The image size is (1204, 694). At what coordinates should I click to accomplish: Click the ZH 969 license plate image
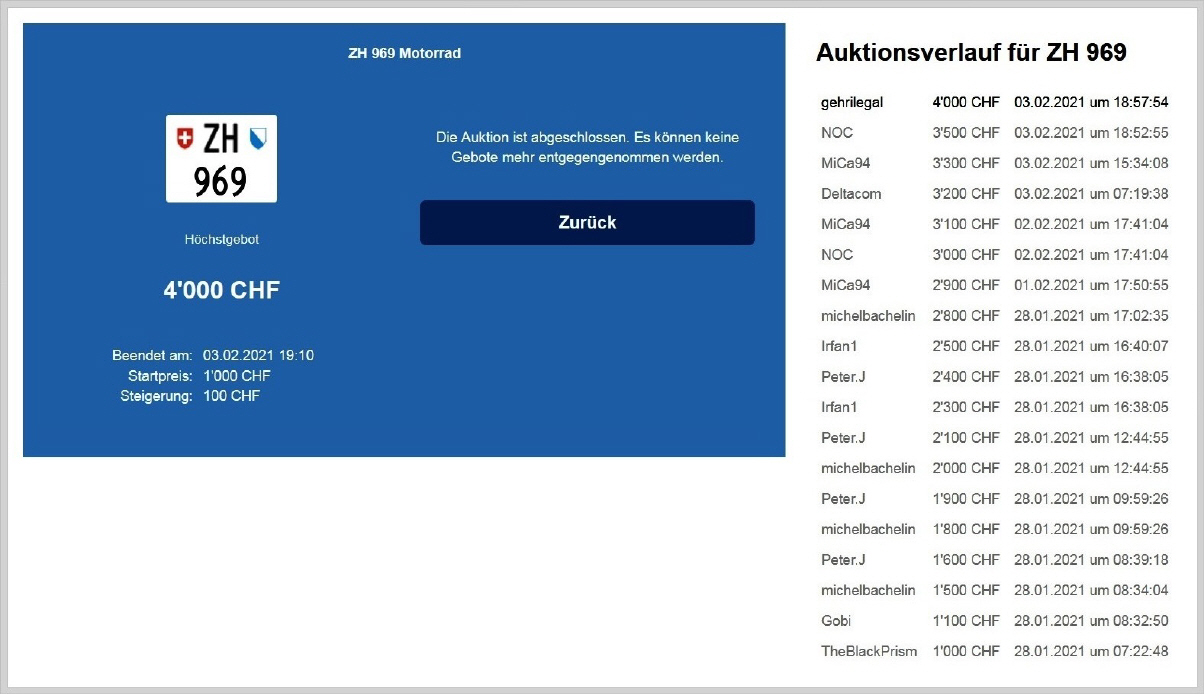[221, 159]
